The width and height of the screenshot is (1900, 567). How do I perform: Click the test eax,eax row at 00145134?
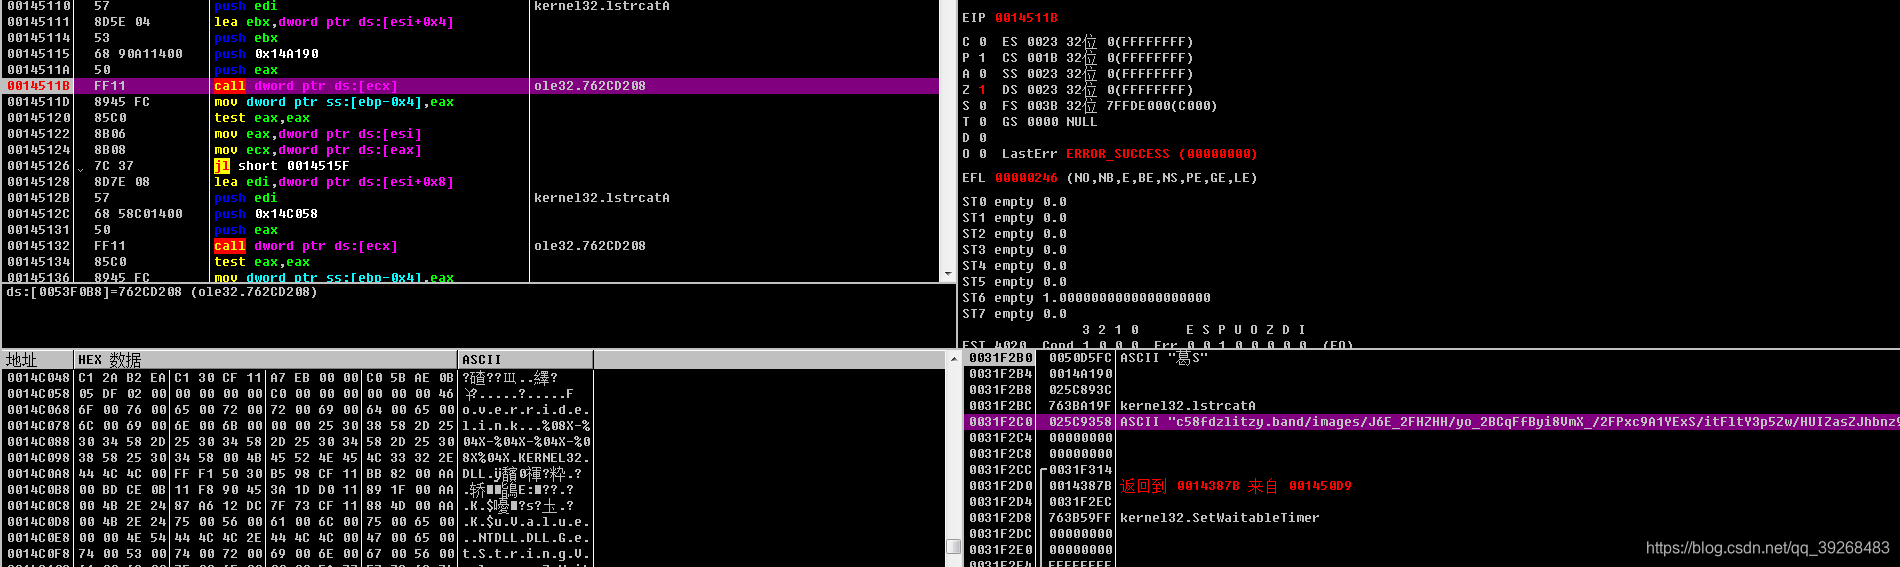470,262
